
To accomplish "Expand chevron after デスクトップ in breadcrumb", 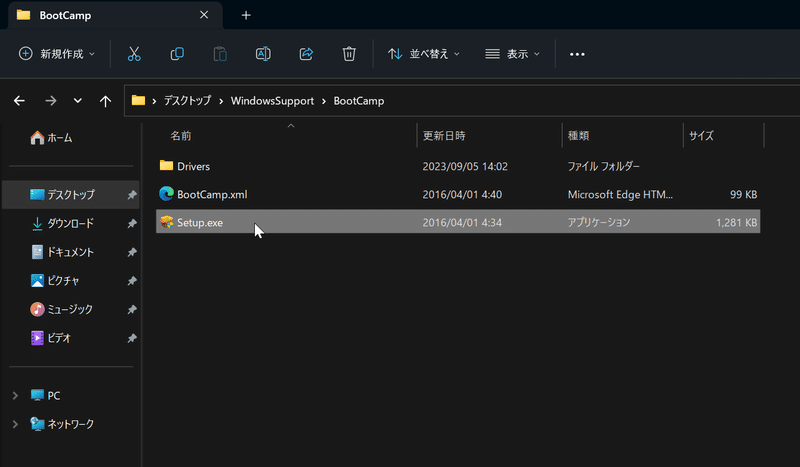I will [x=221, y=101].
